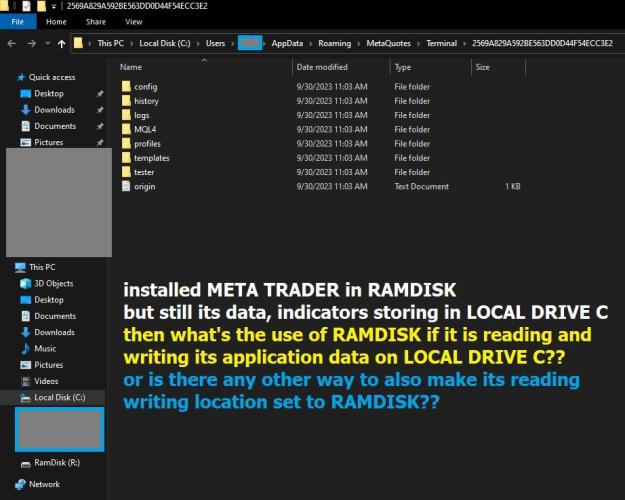Select the logs folder icon
Screen dimensions: 625x500
point(126,115)
